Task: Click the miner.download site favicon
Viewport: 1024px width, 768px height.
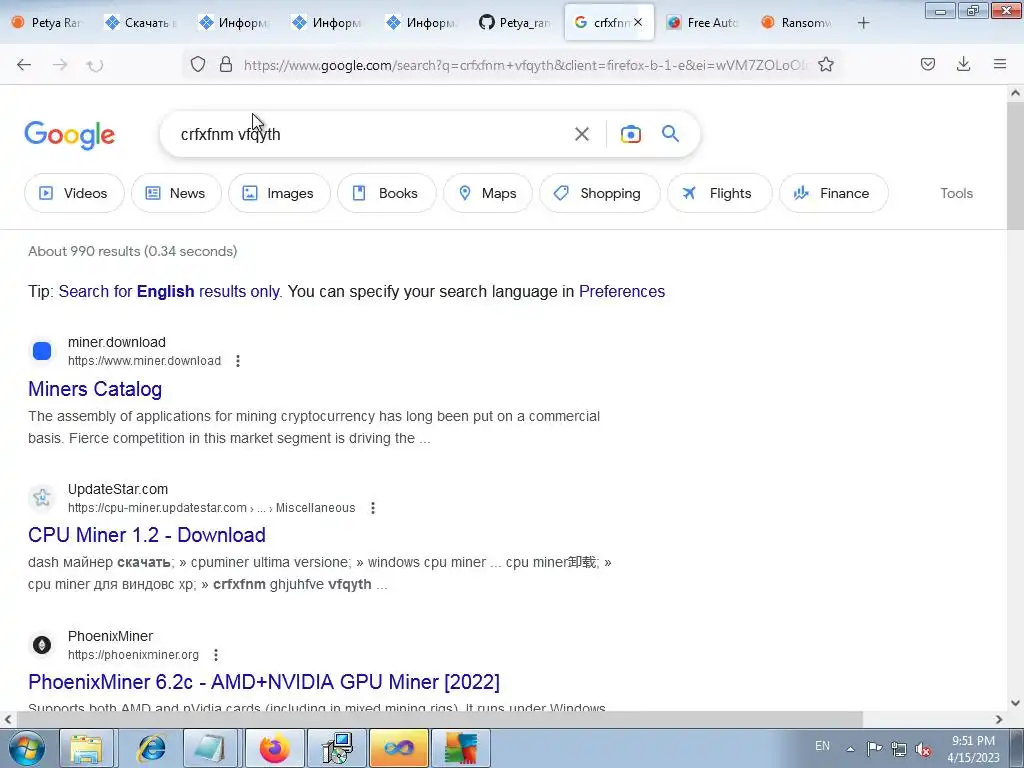Action: [x=42, y=351]
